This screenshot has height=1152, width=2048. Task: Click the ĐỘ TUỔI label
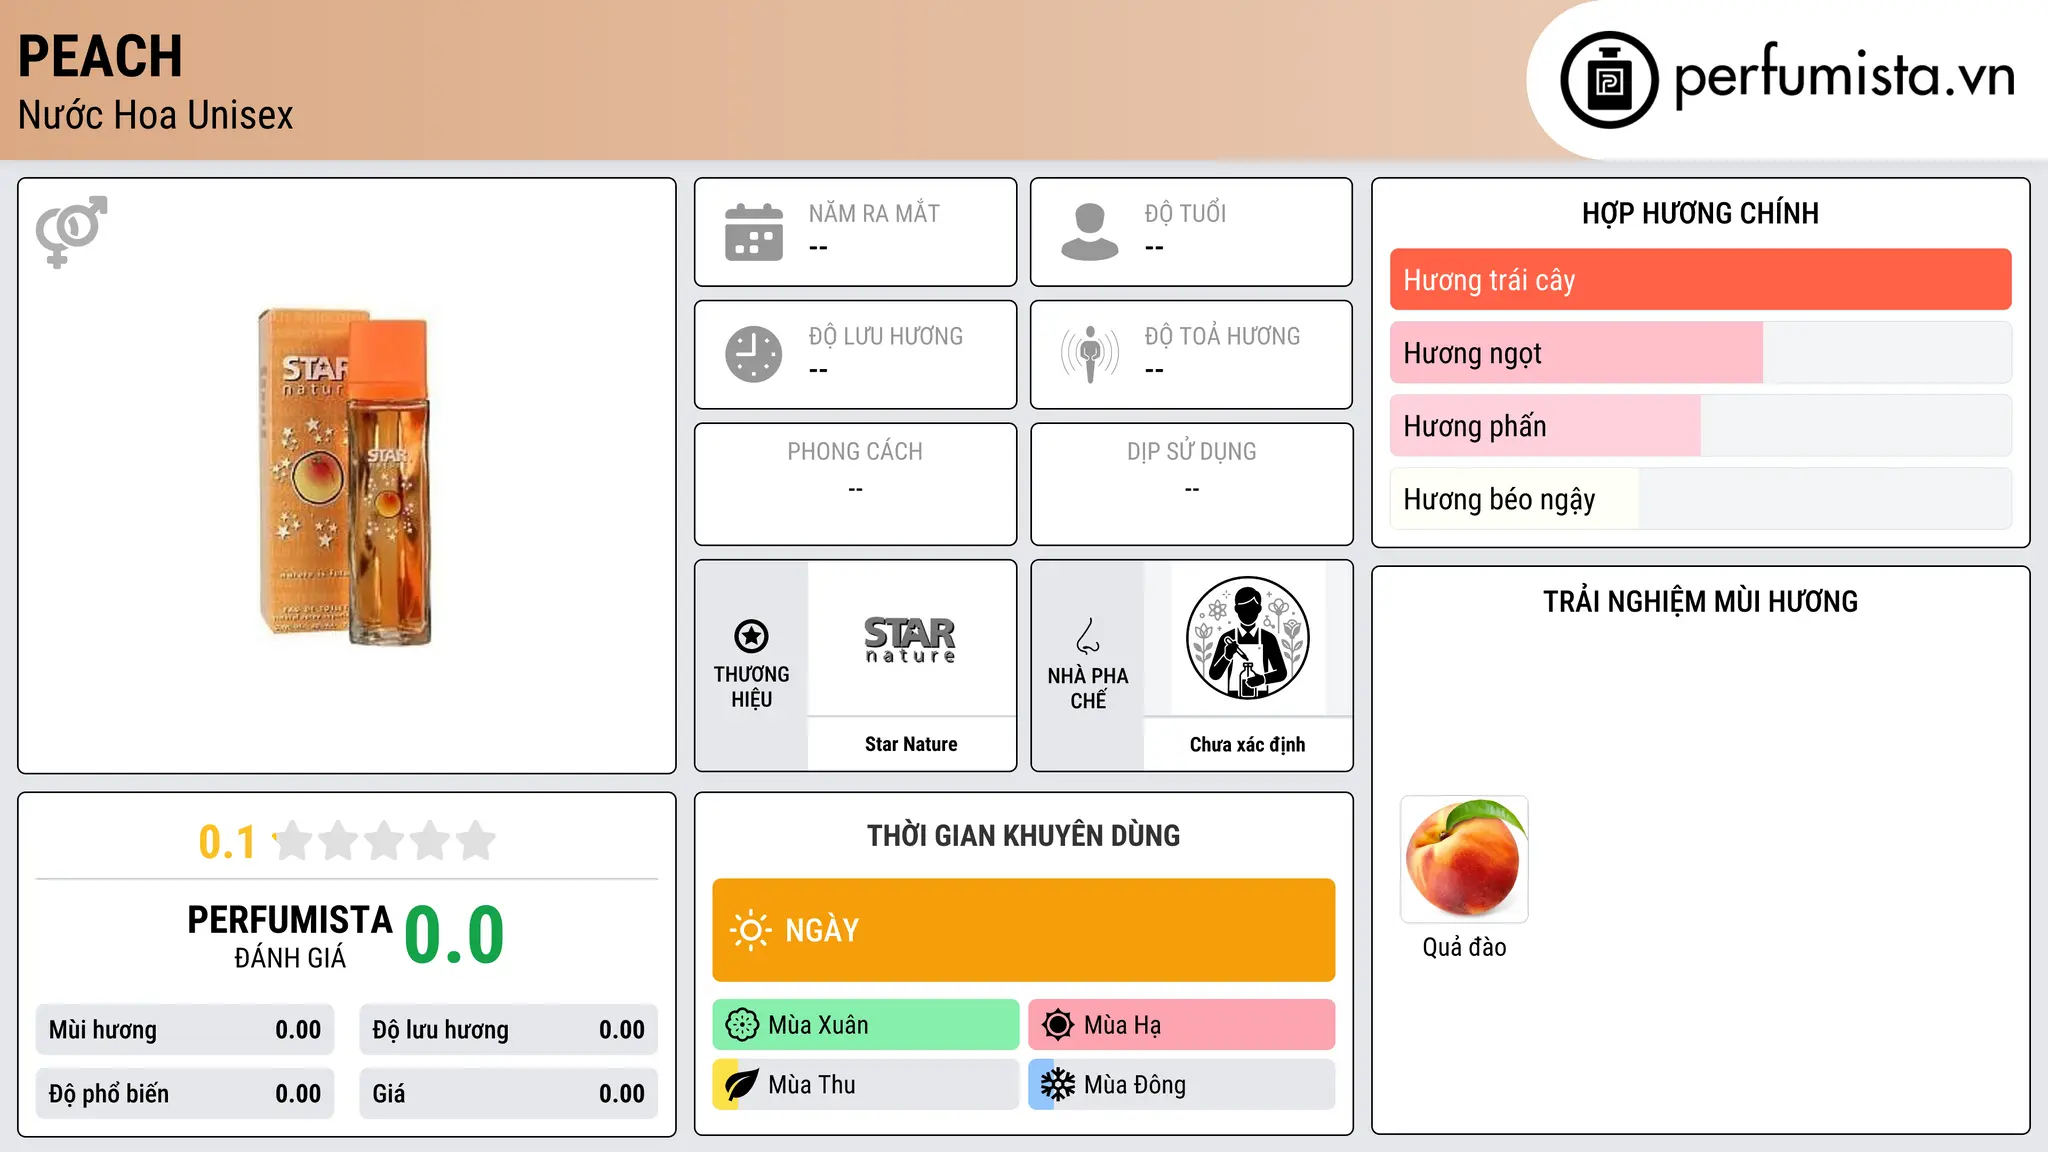(x=1185, y=213)
